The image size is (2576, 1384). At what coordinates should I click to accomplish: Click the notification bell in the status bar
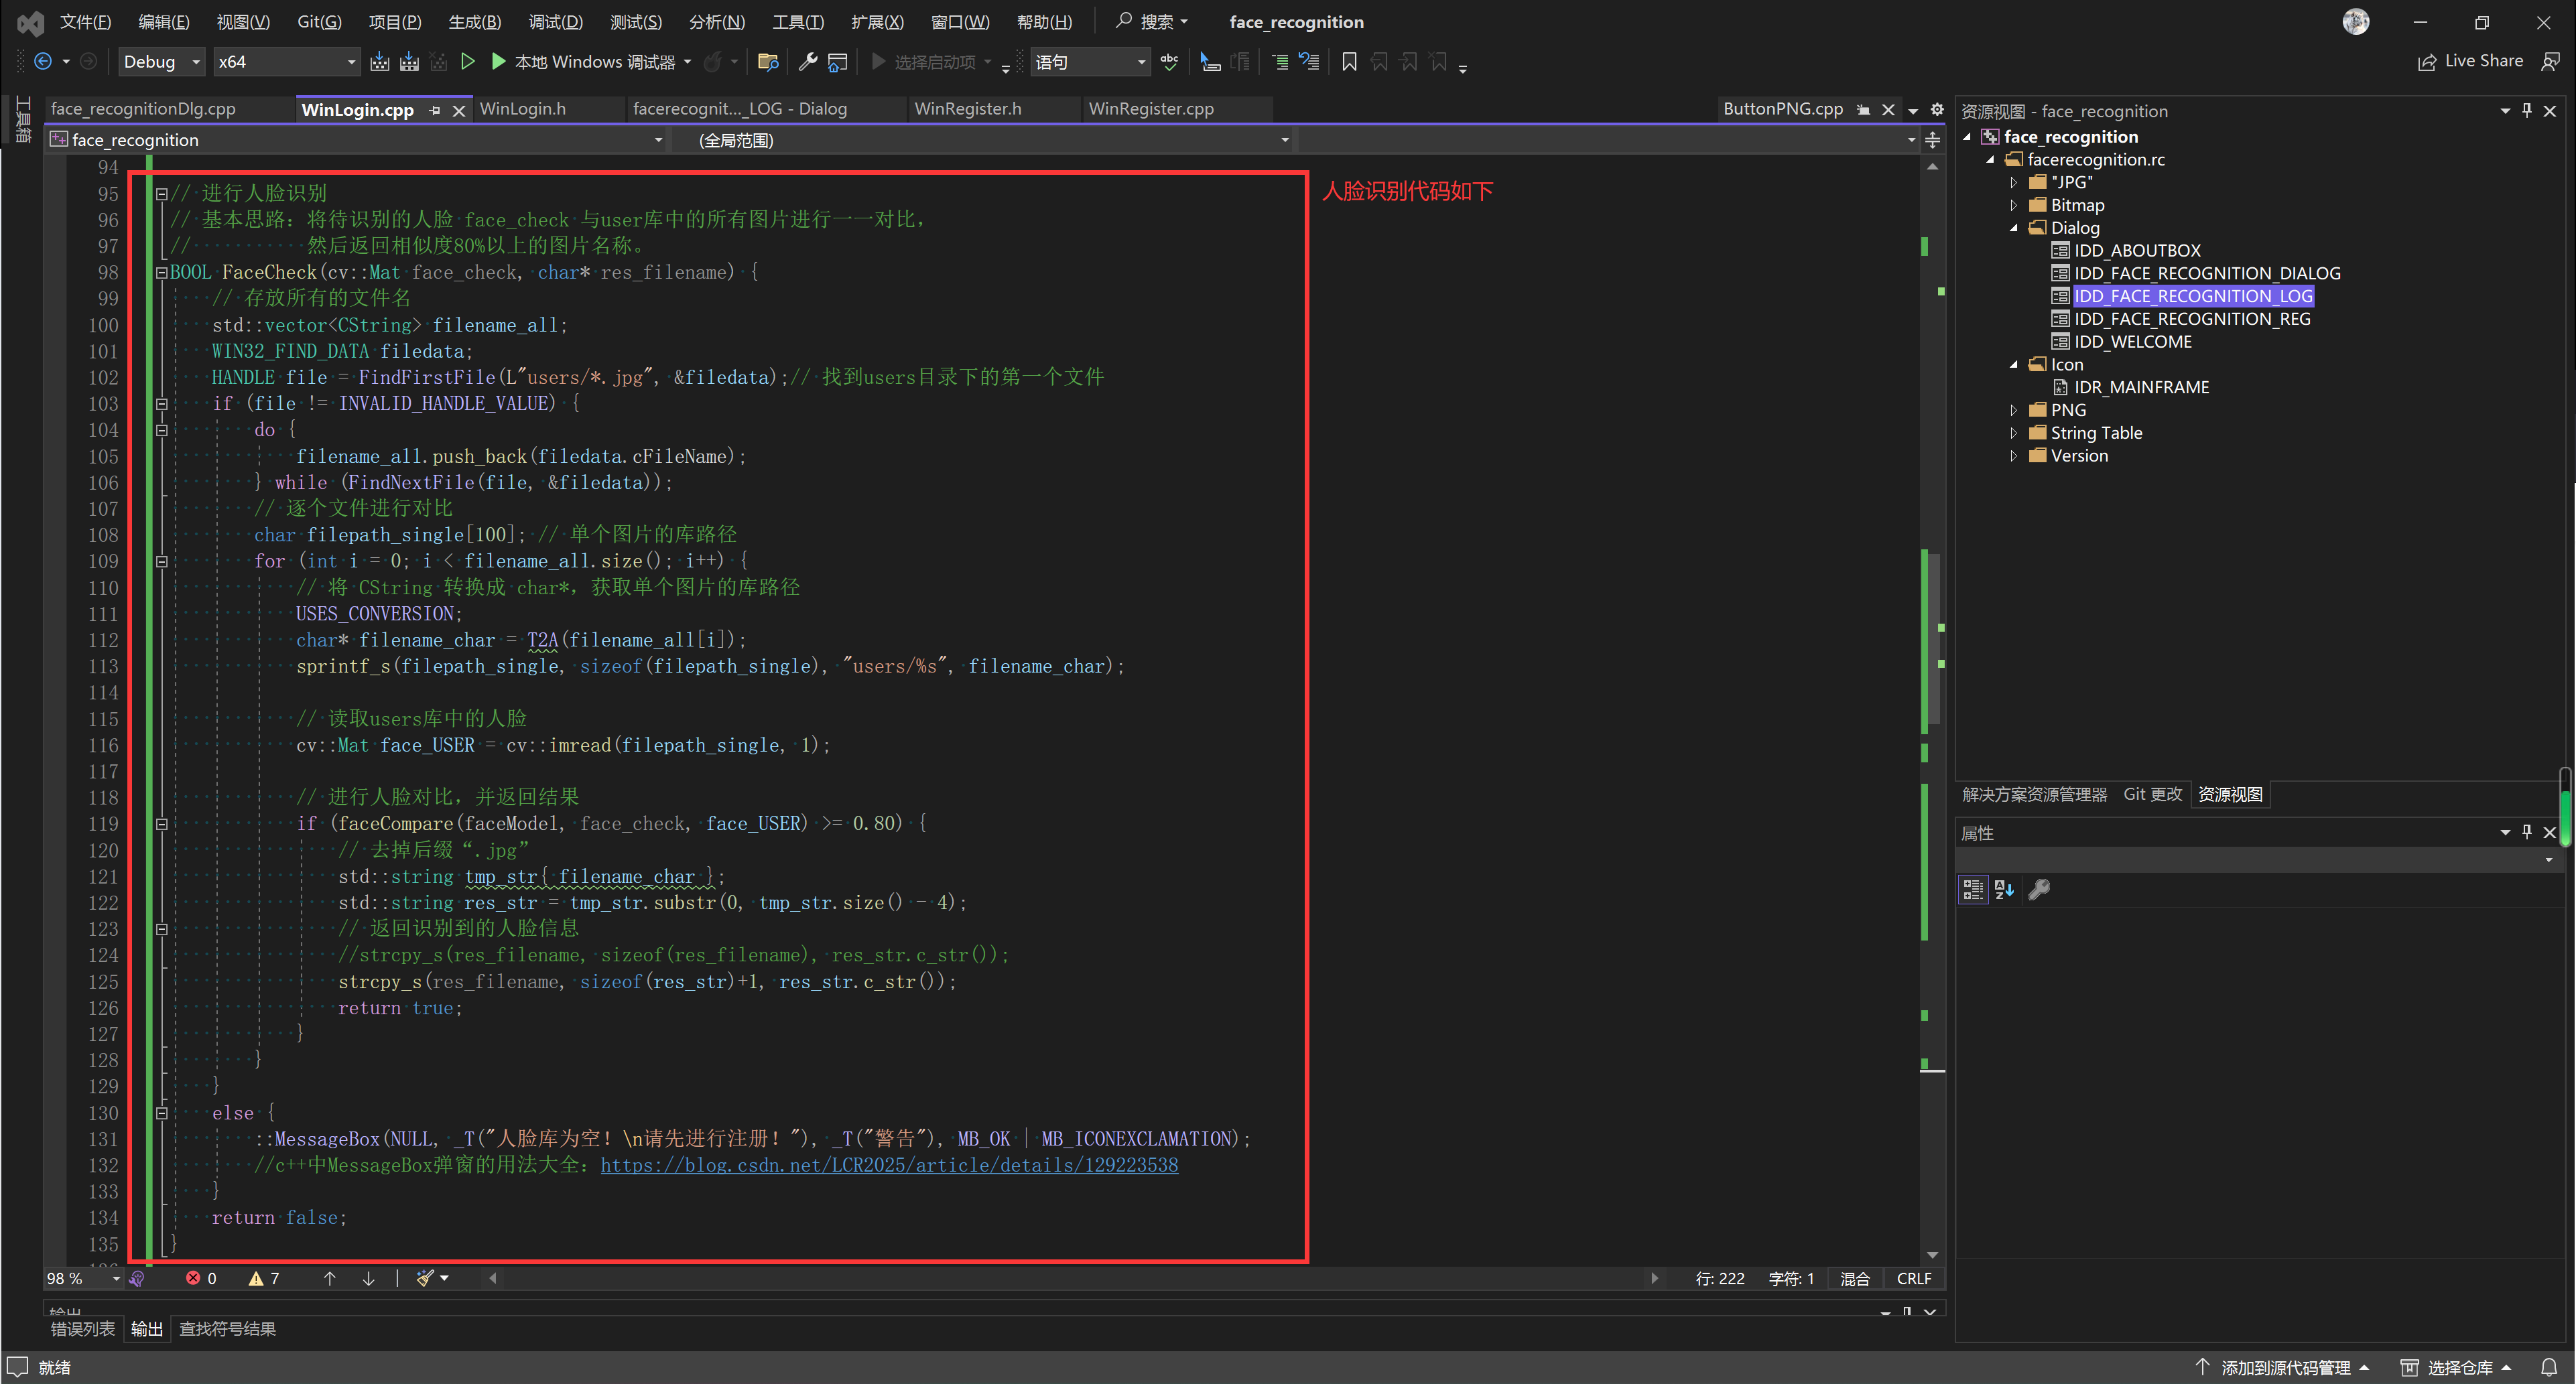tap(2549, 1367)
